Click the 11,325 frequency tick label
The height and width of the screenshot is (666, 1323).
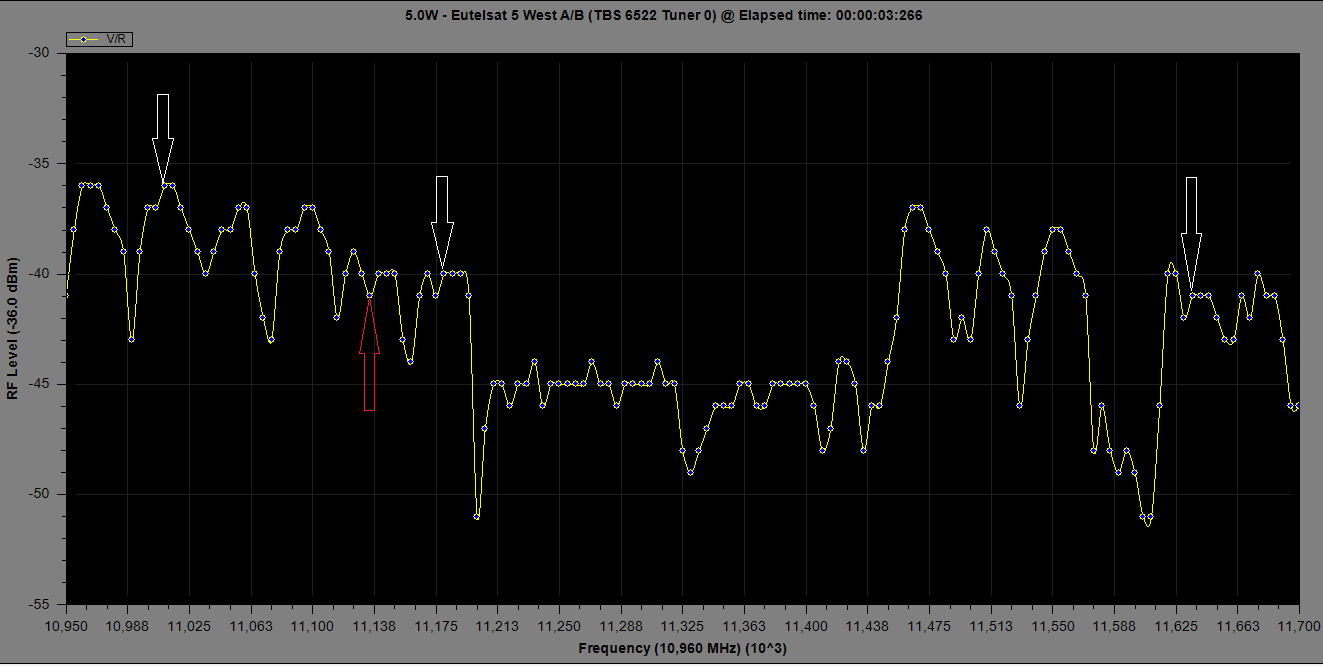(683, 625)
